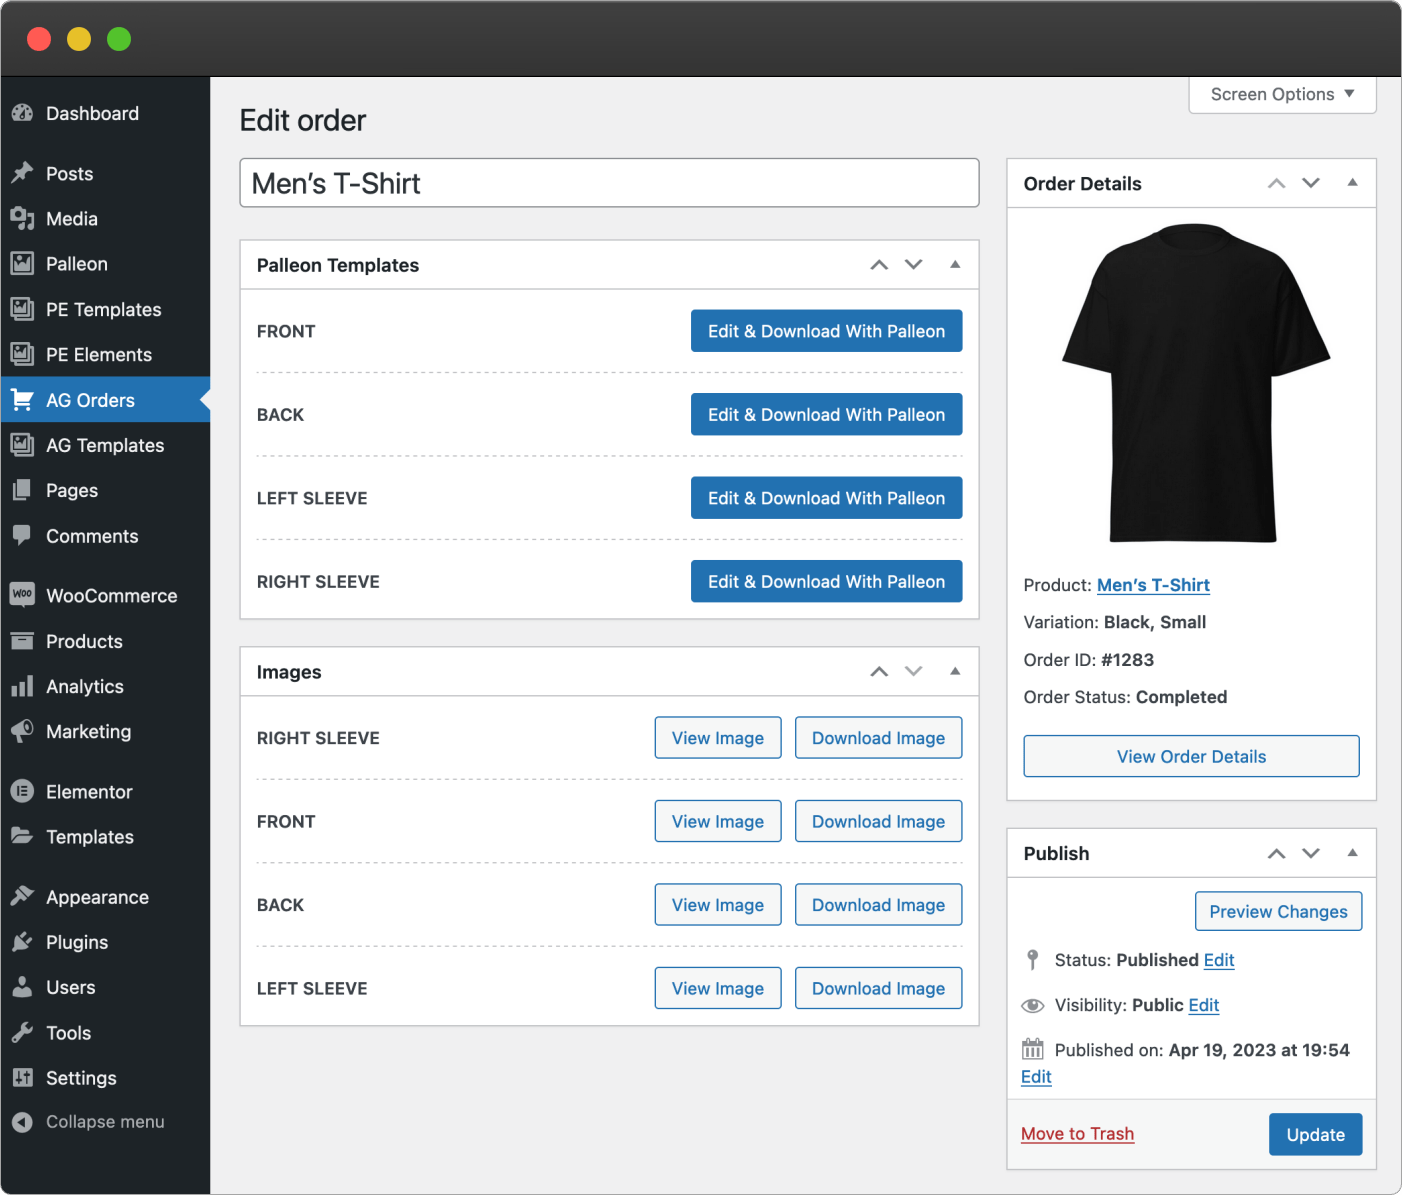Click the Elementor circle icon

pos(22,791)
